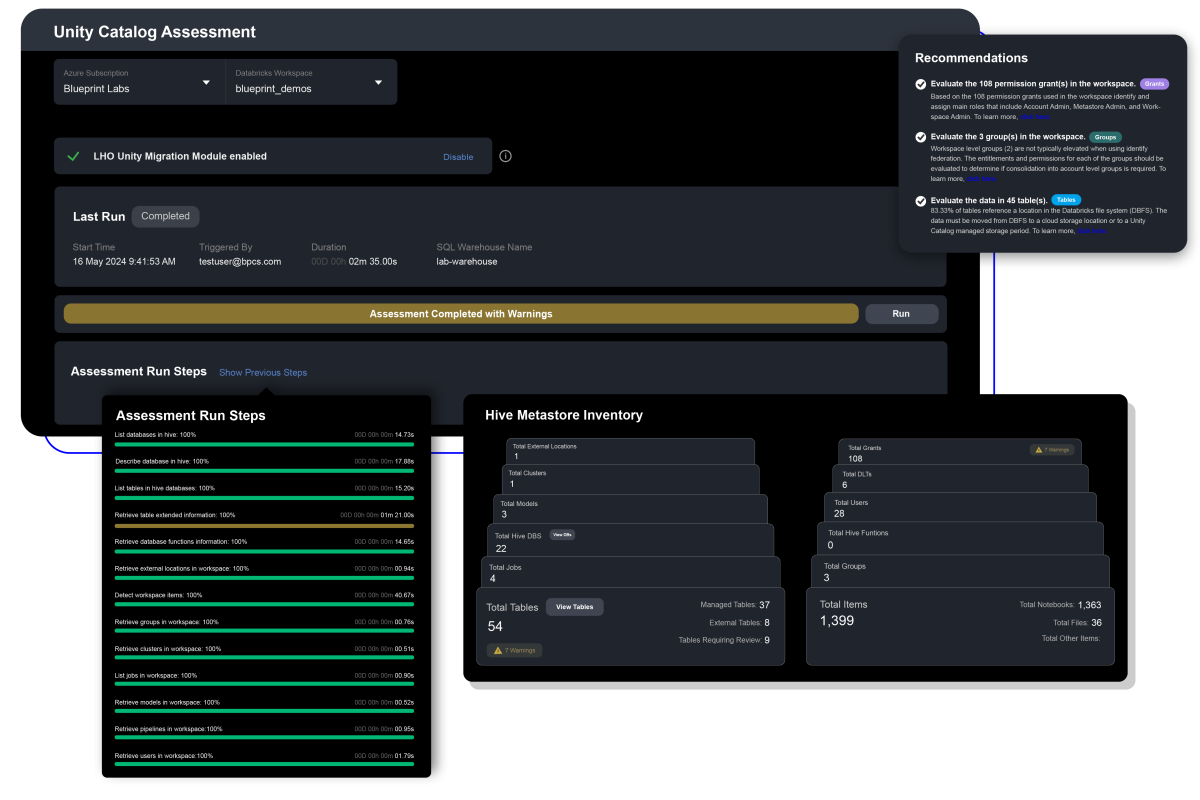Open the Total Jobs card

[x=630, y=572]
